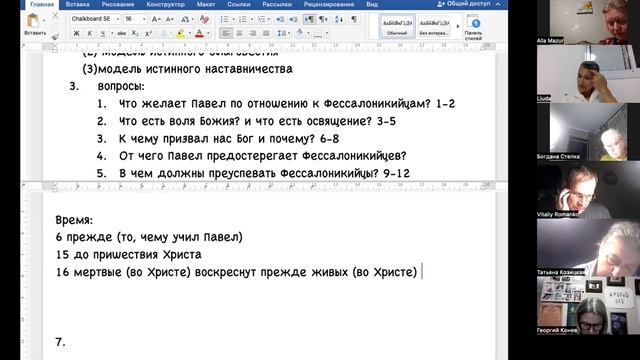Toggle bold (Ж) formatting

point(76,33)
